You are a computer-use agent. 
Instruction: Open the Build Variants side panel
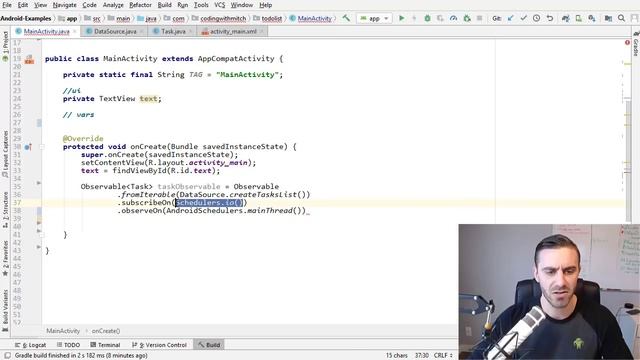(5, 310)
